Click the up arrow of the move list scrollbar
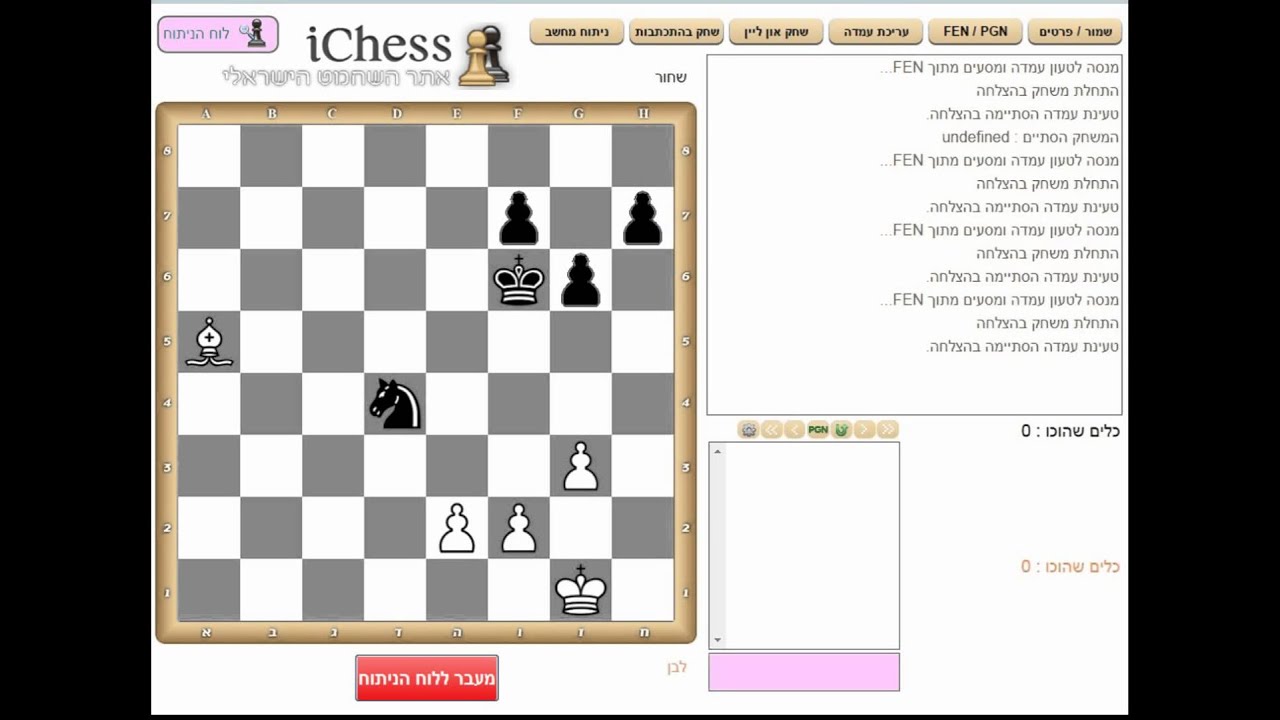 coord(717,451)
